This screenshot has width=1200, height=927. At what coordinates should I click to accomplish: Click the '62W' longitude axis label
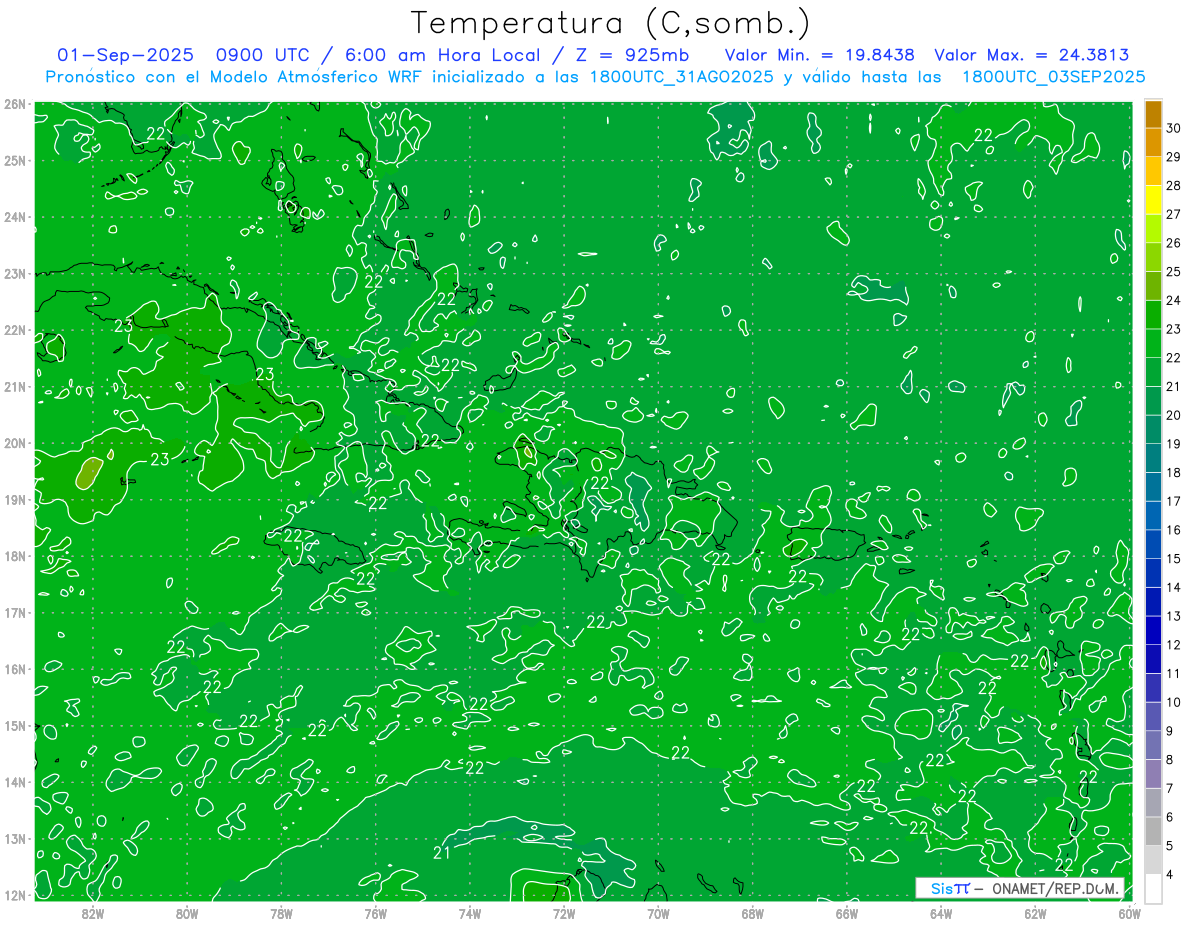tap(1035, 912)
